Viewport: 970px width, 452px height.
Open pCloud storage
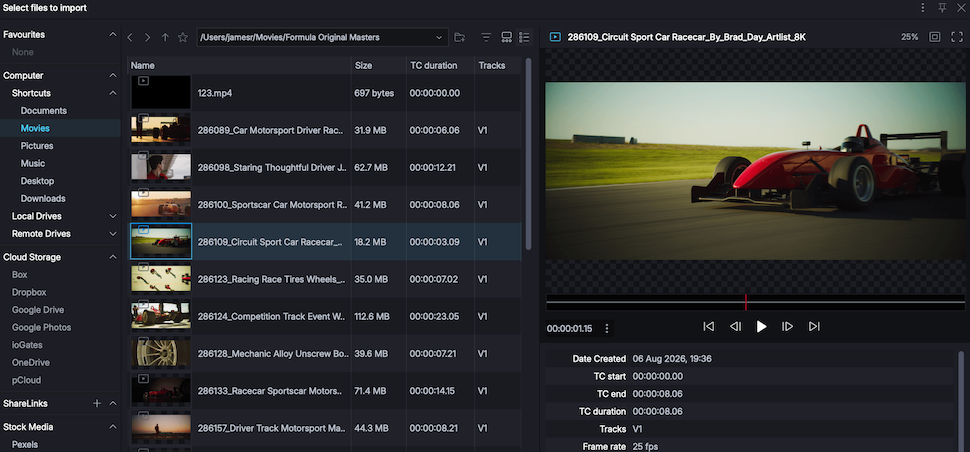point(26,380)
